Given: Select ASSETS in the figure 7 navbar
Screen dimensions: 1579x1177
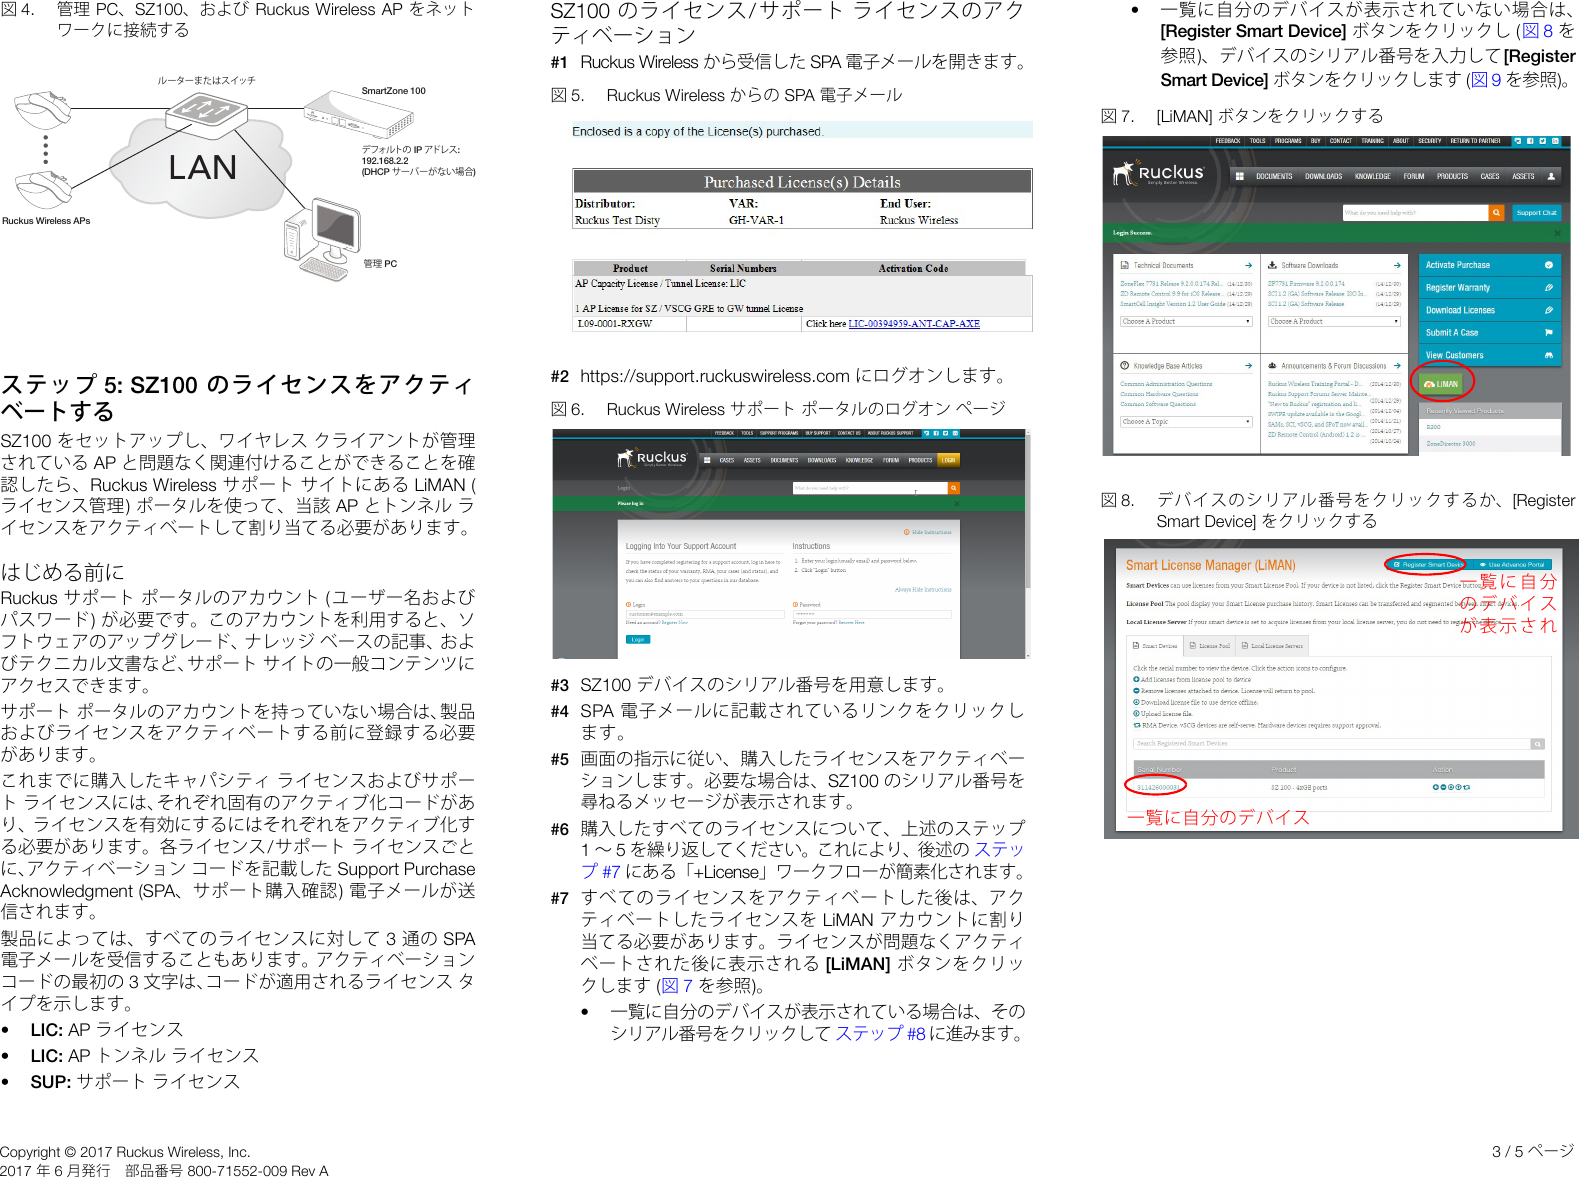Looking at the screenshot, I should [x=1523, y=176].
